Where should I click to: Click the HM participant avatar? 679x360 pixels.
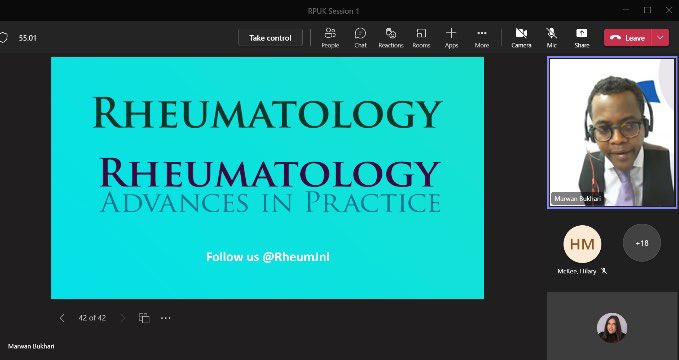coord(582,244)
